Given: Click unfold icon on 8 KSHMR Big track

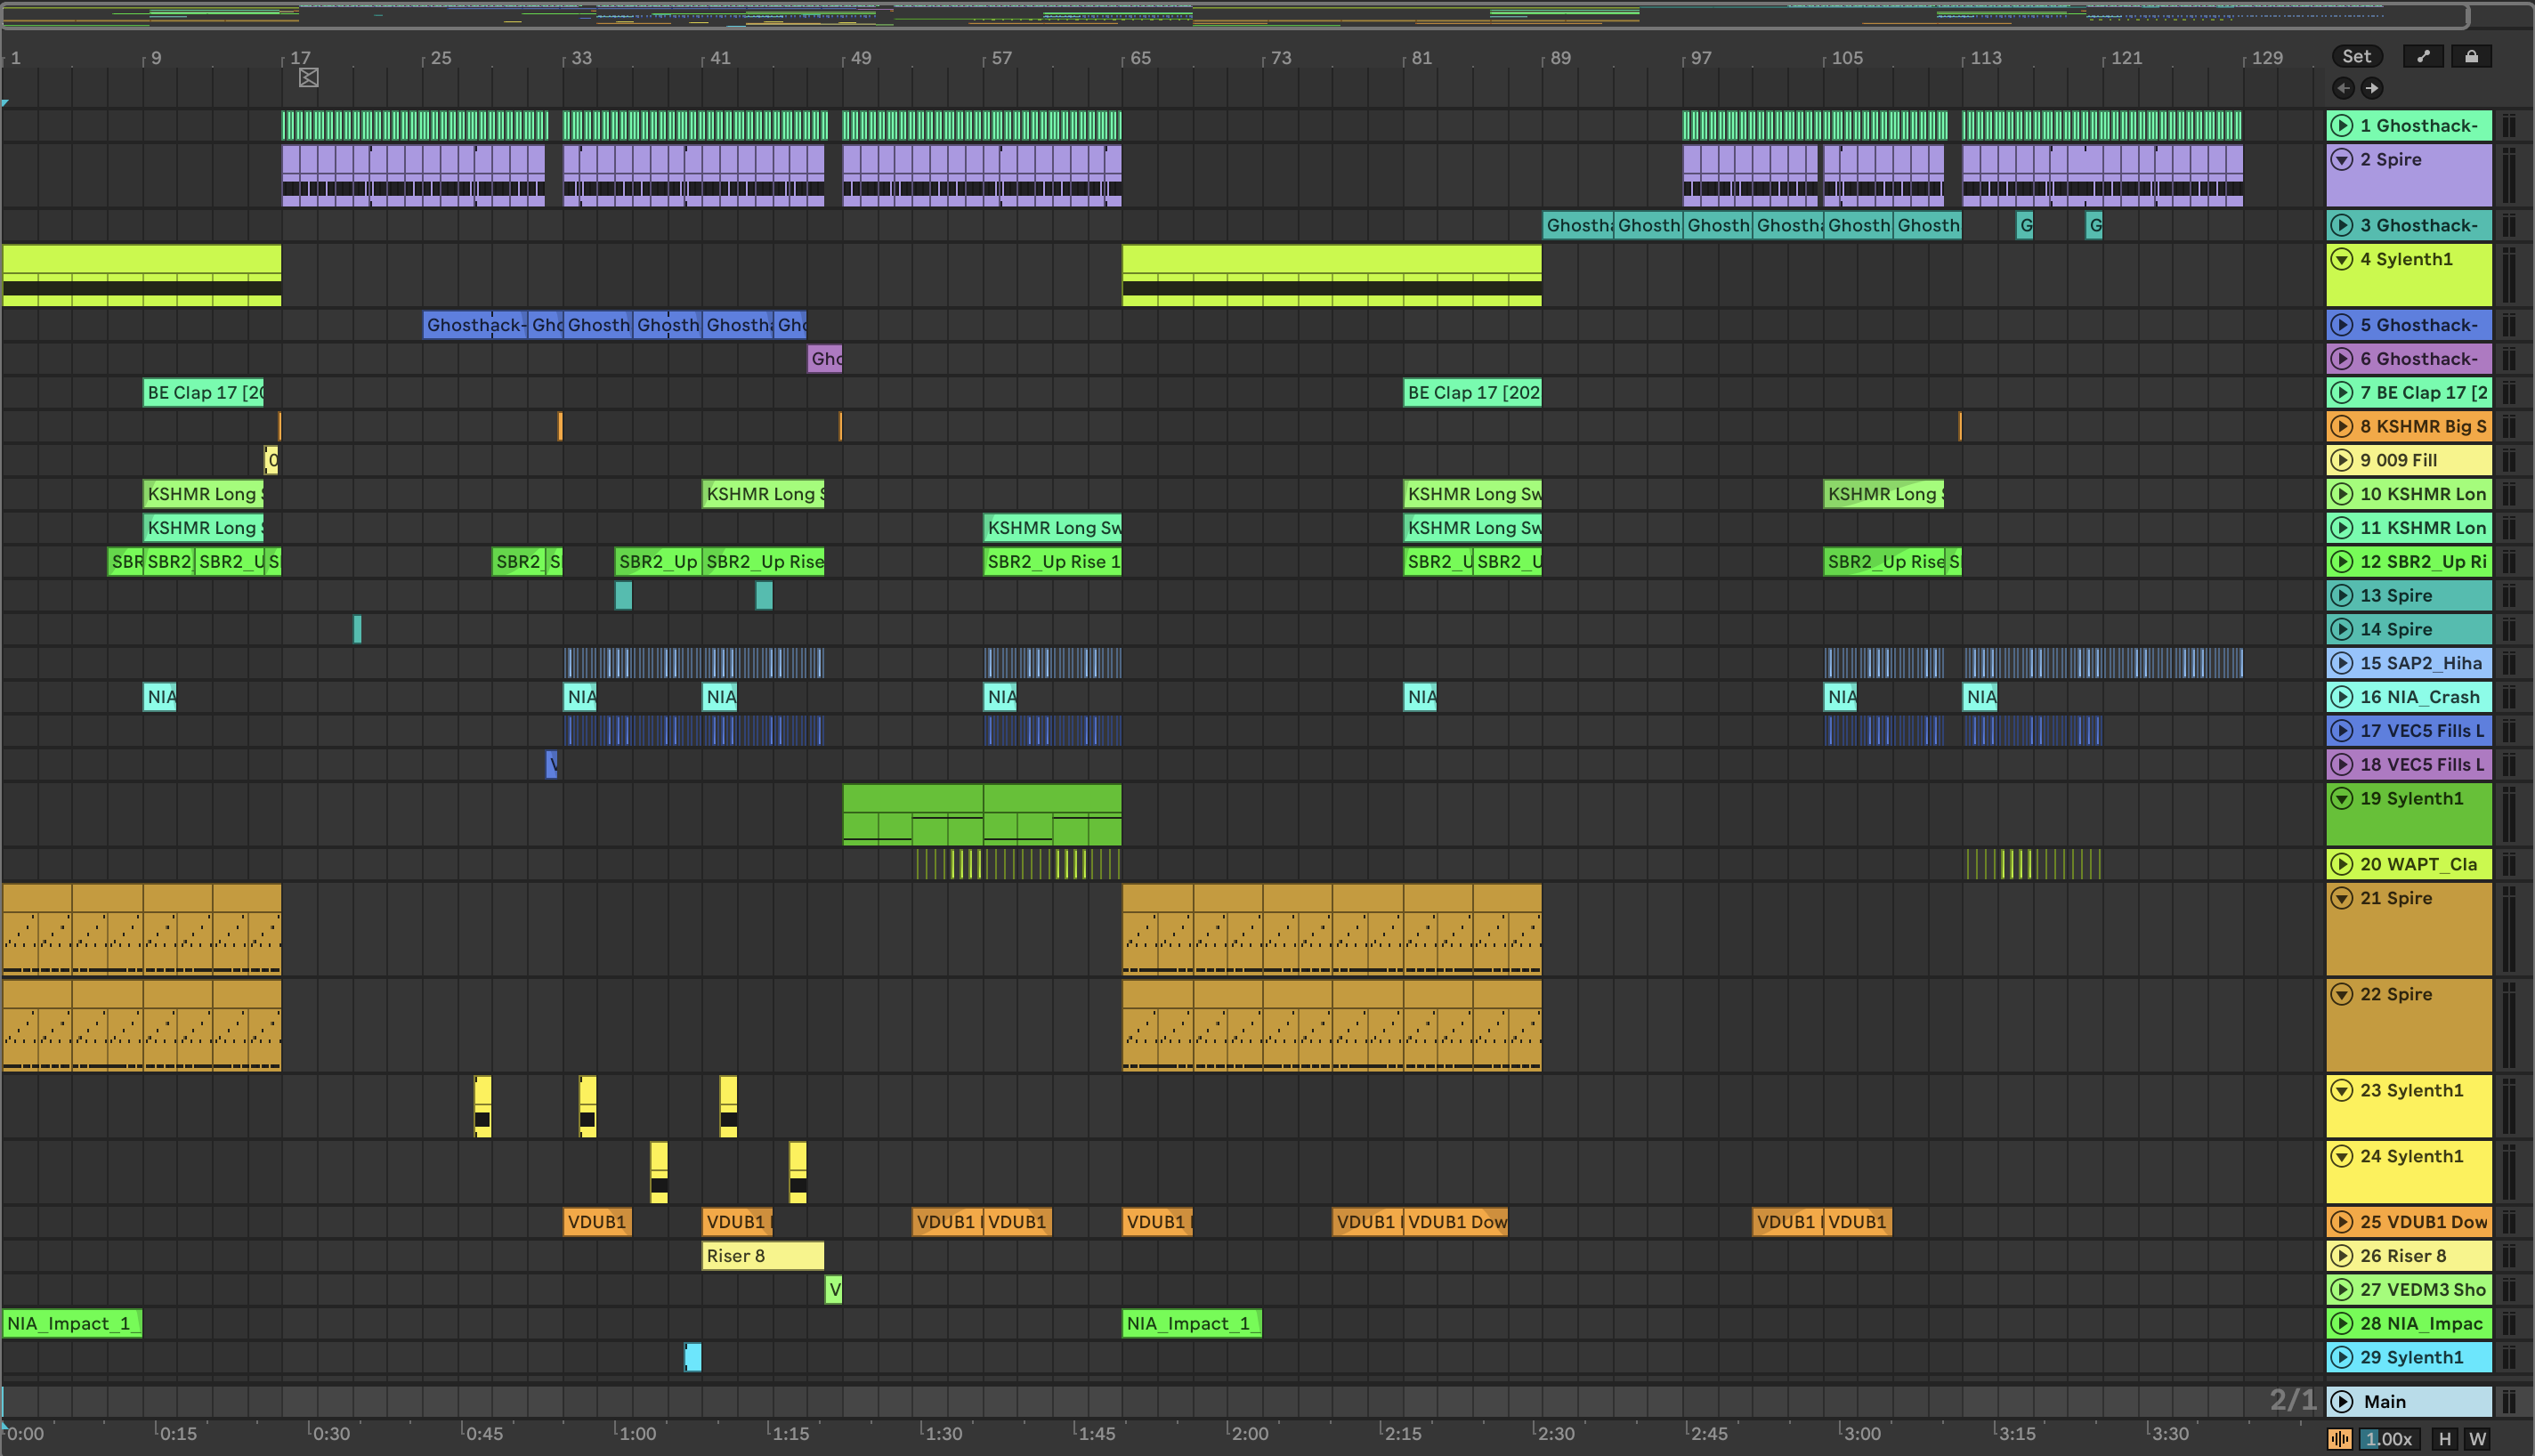Looking at the screenshot, I should coord(2341,426).
